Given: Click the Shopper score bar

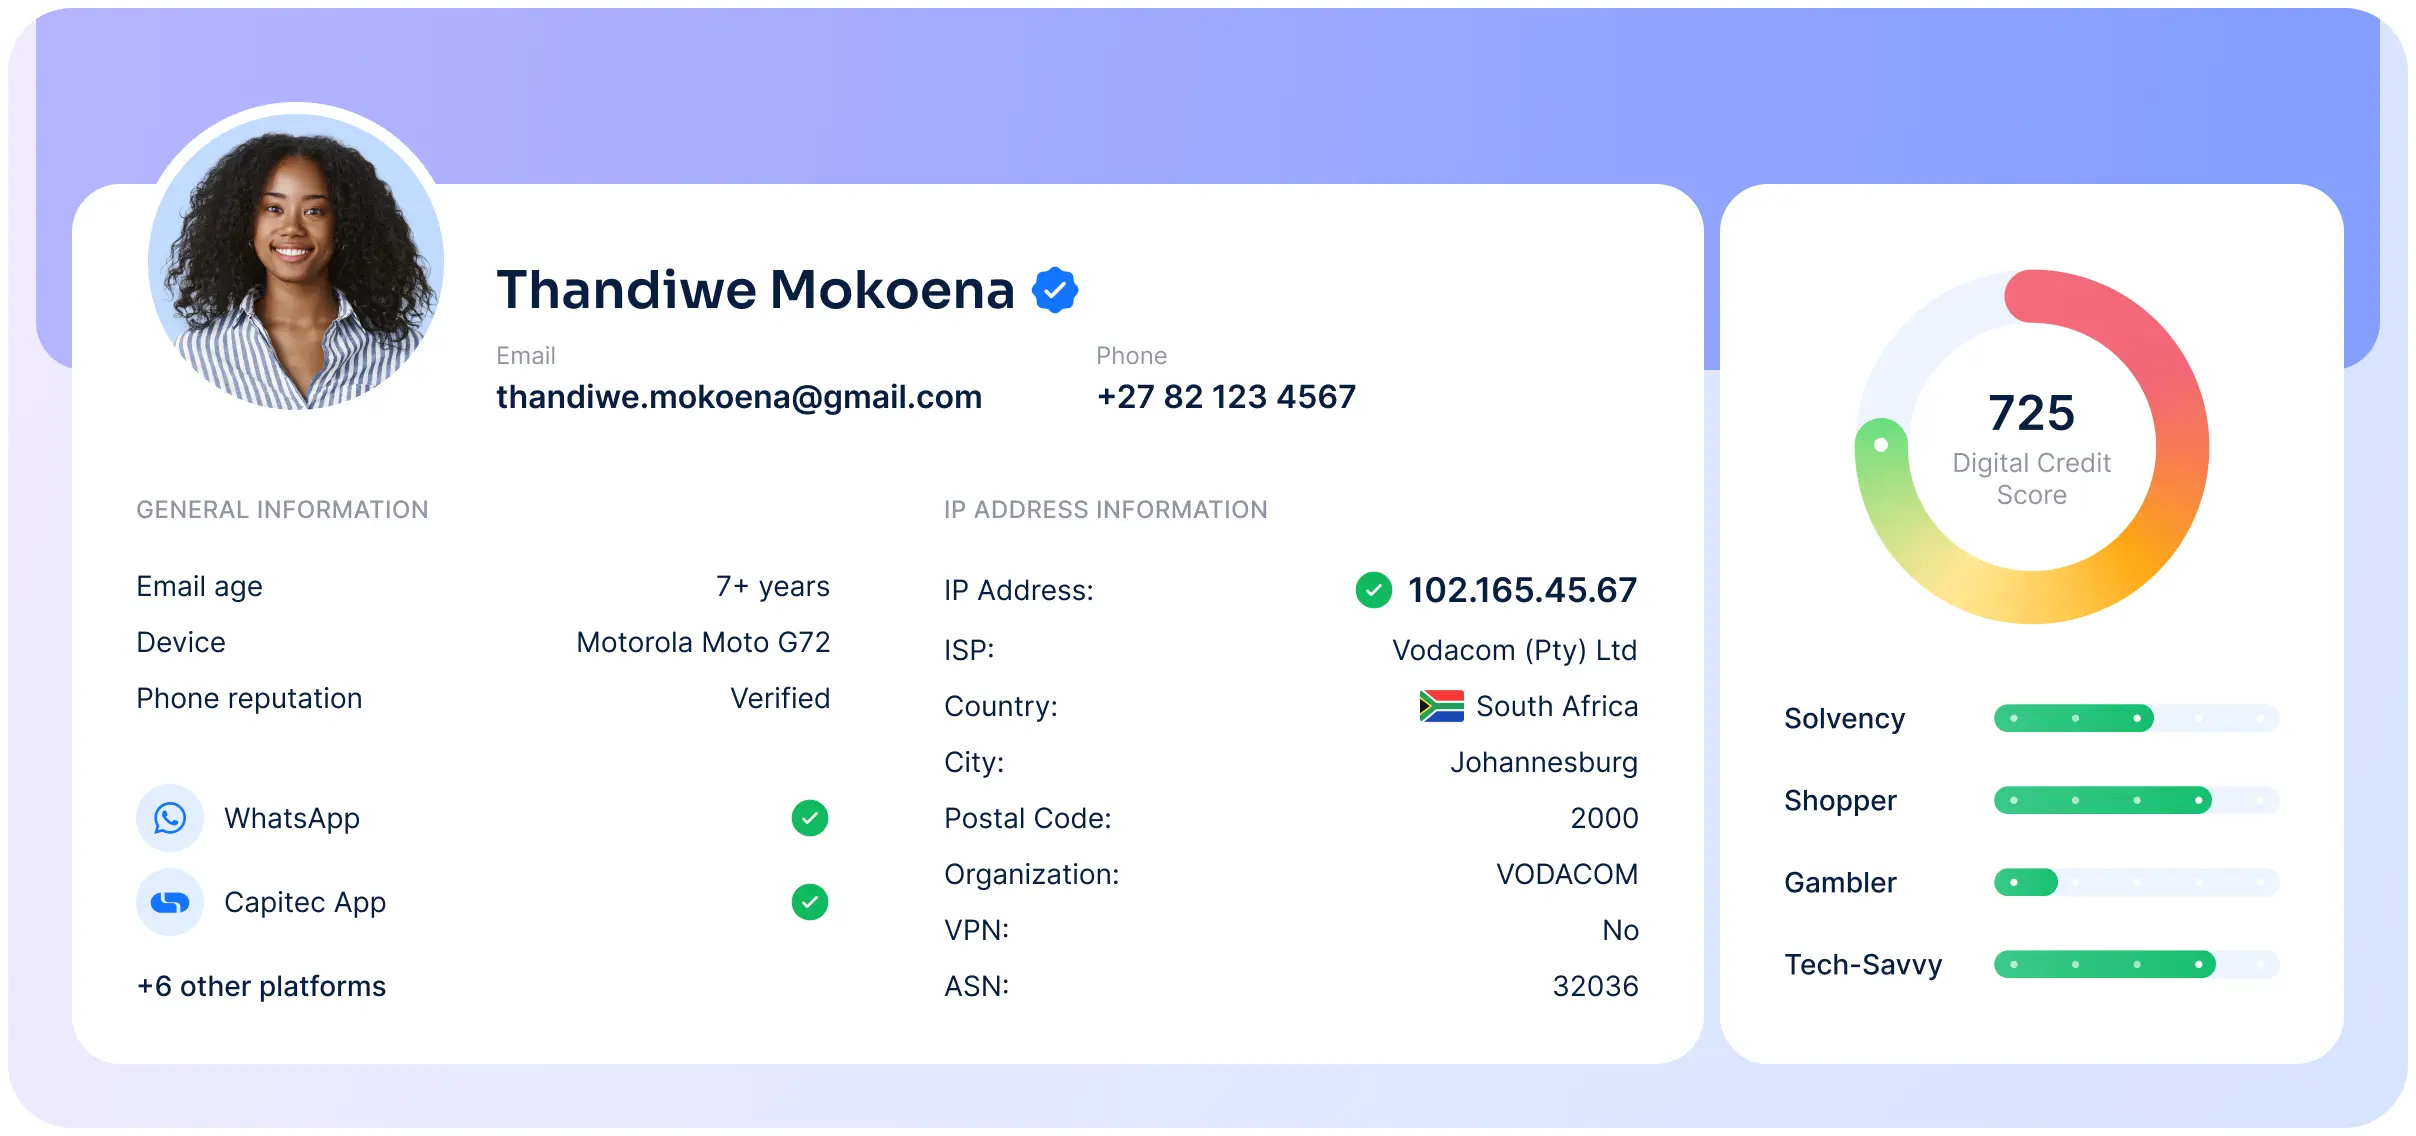Looking at the screenshot, I should 2136,800.
